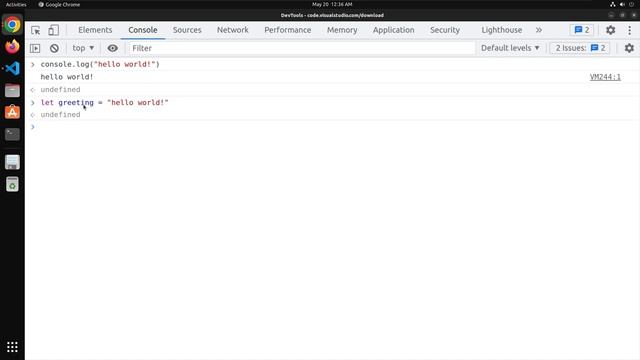Open the Activities overview
Viewport: 640px width, 360px height.
coord(16,4)
